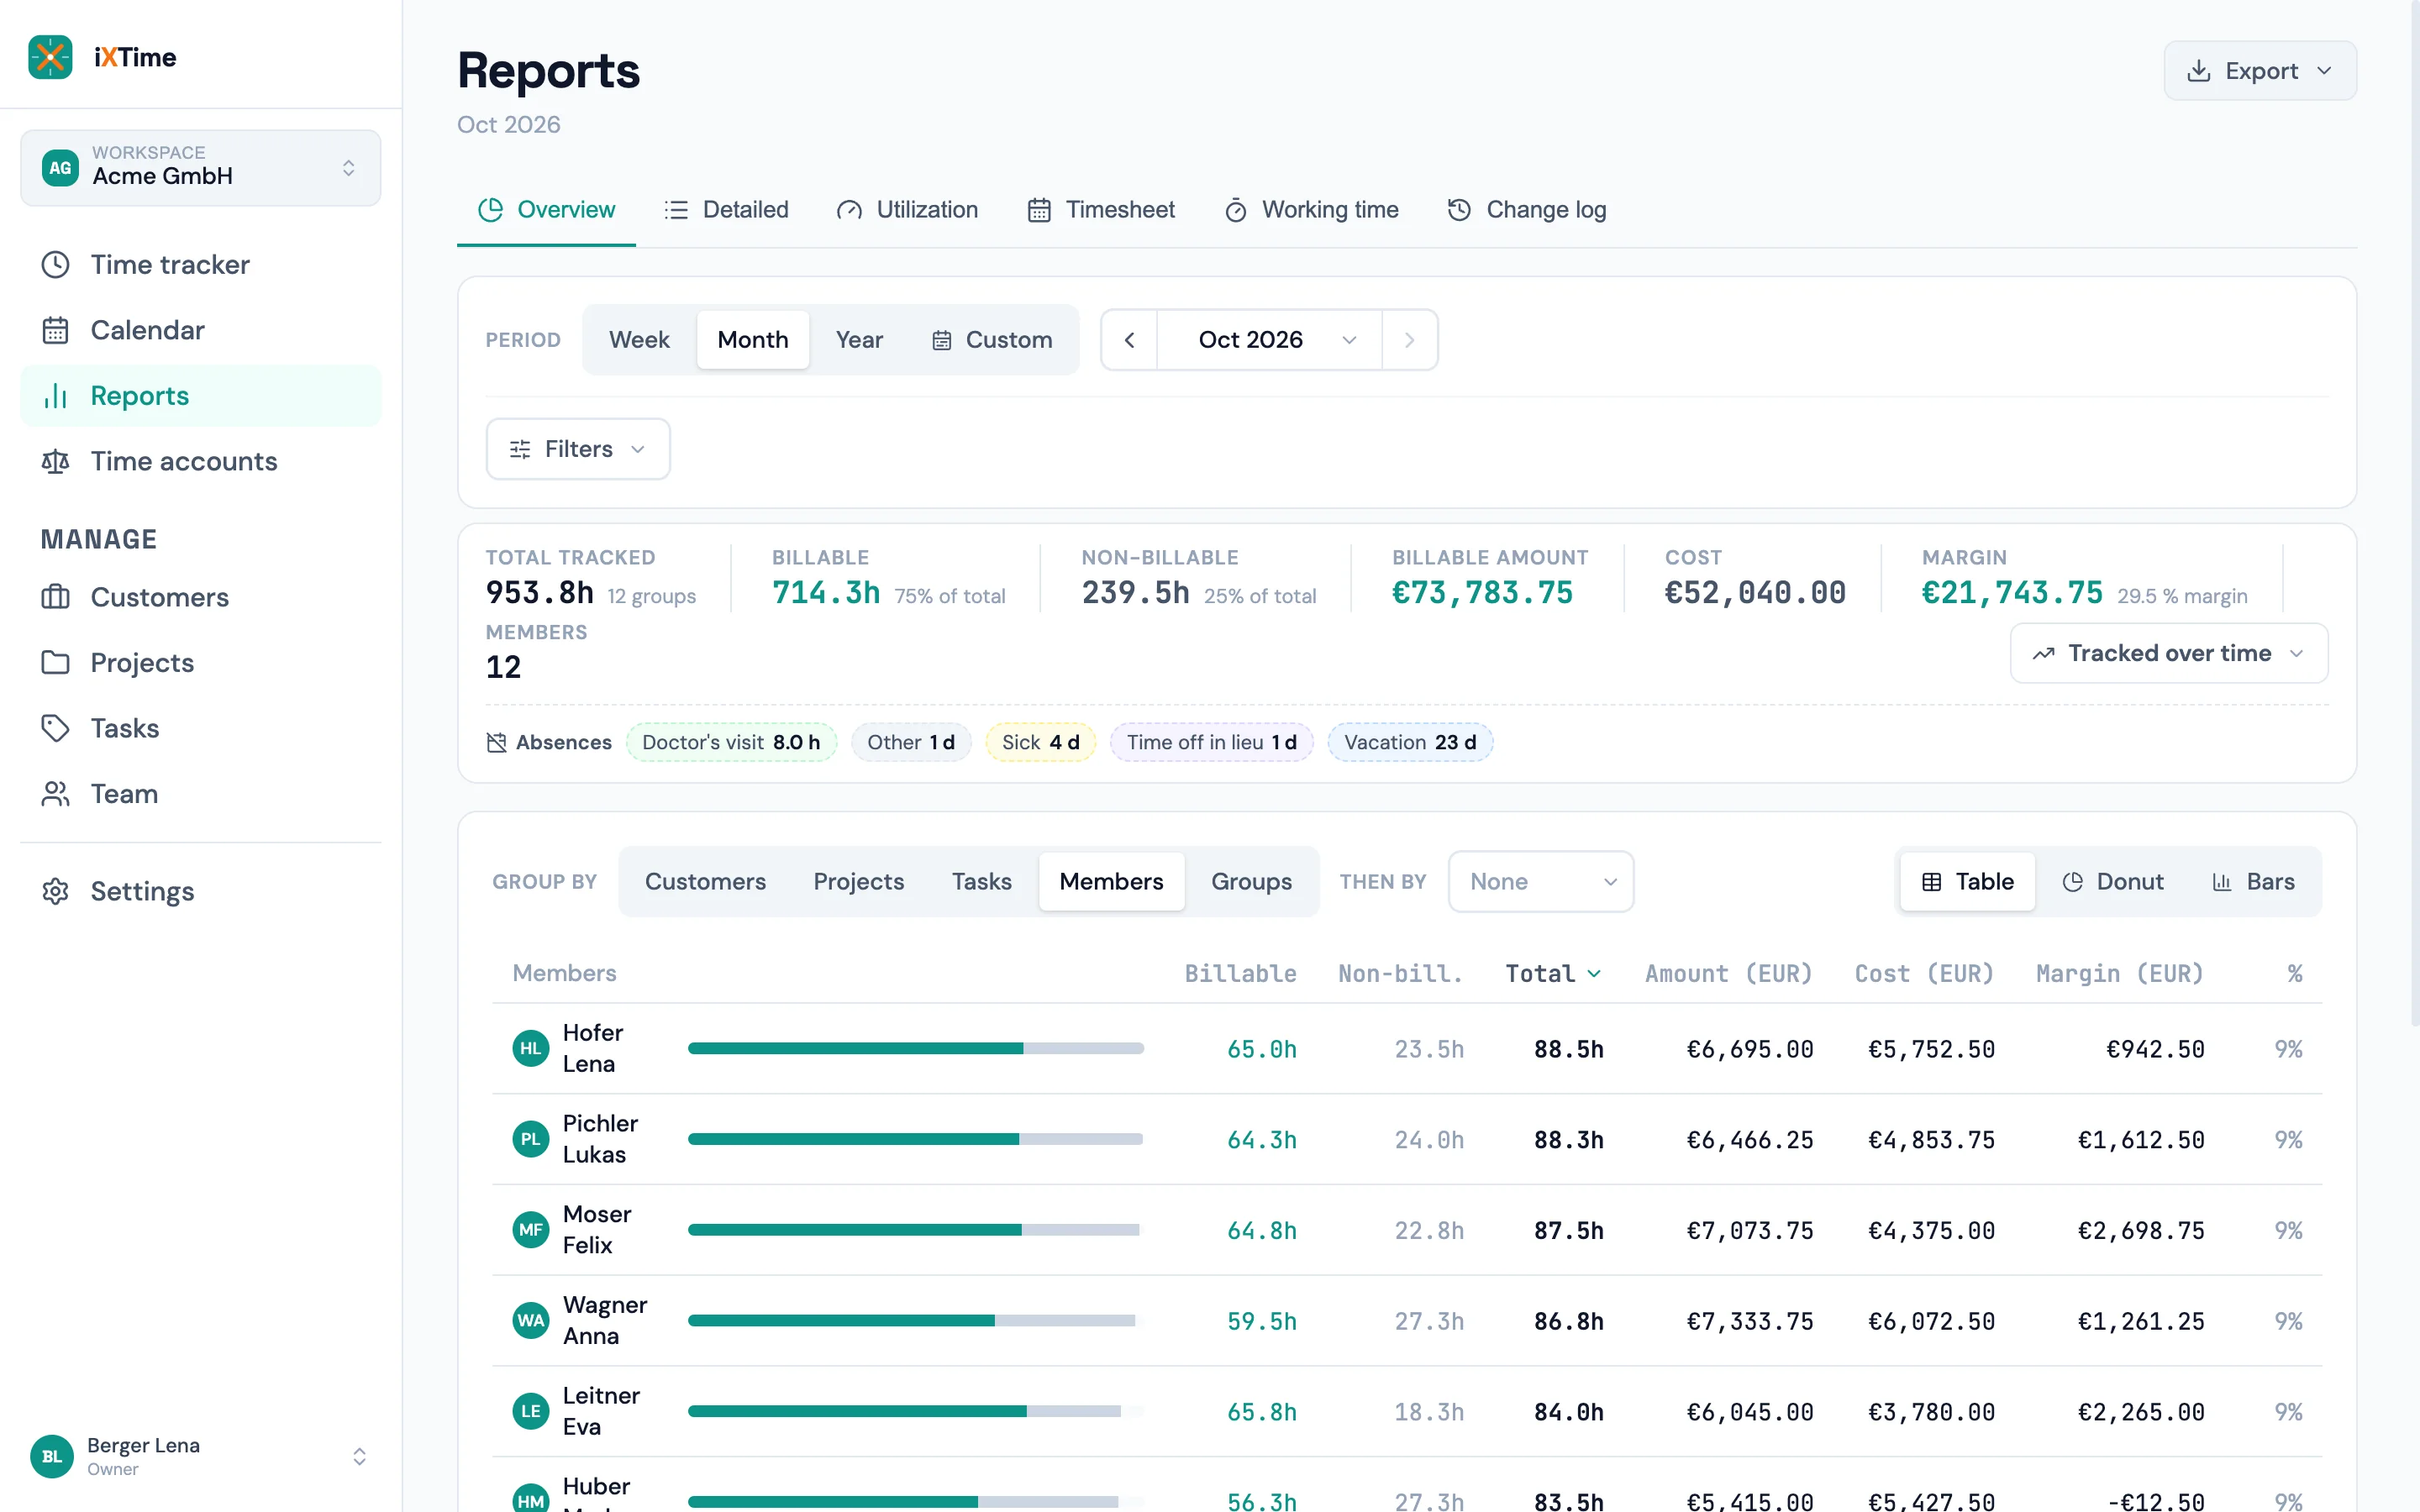
Task: Click the BL user avatar at bottom
Action: click(52, 1456)
